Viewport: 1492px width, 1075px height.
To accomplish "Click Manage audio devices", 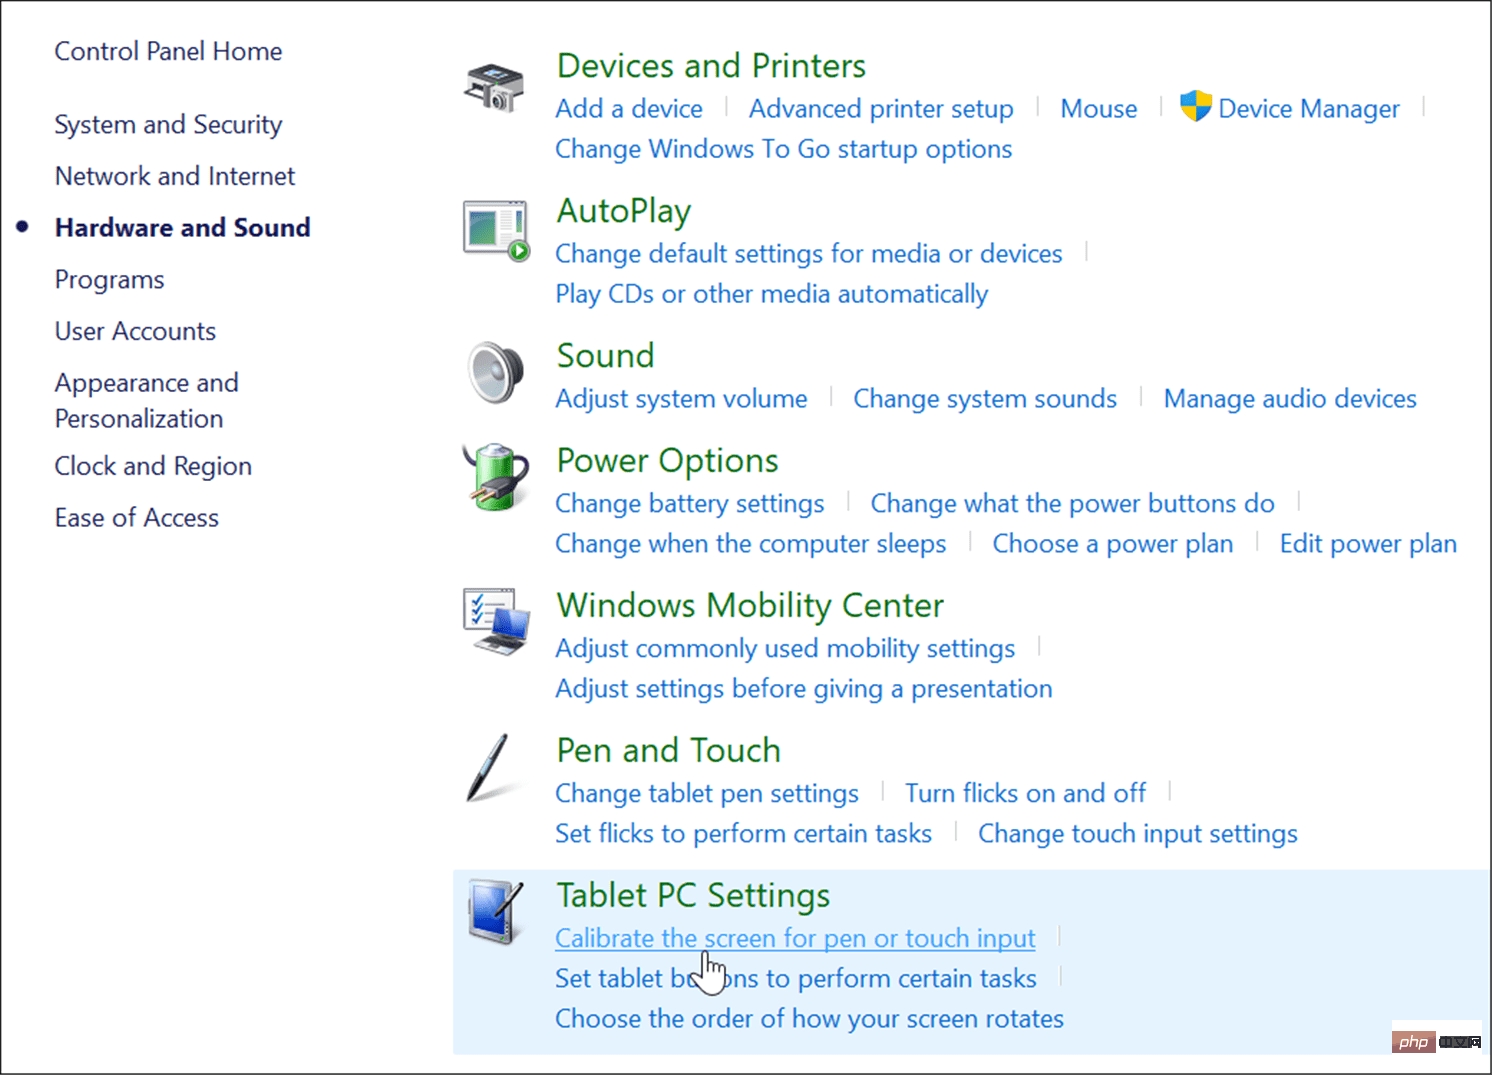I will tap(1290, 399).
